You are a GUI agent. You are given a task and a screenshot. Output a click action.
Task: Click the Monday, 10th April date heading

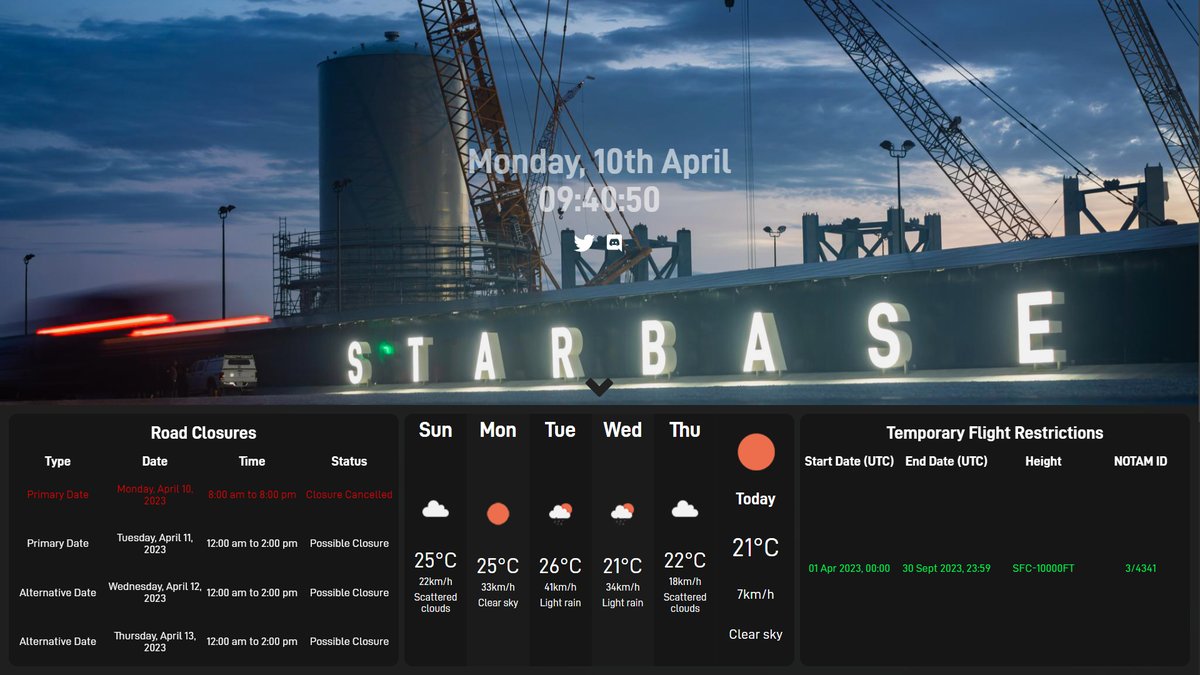point(599,162)
